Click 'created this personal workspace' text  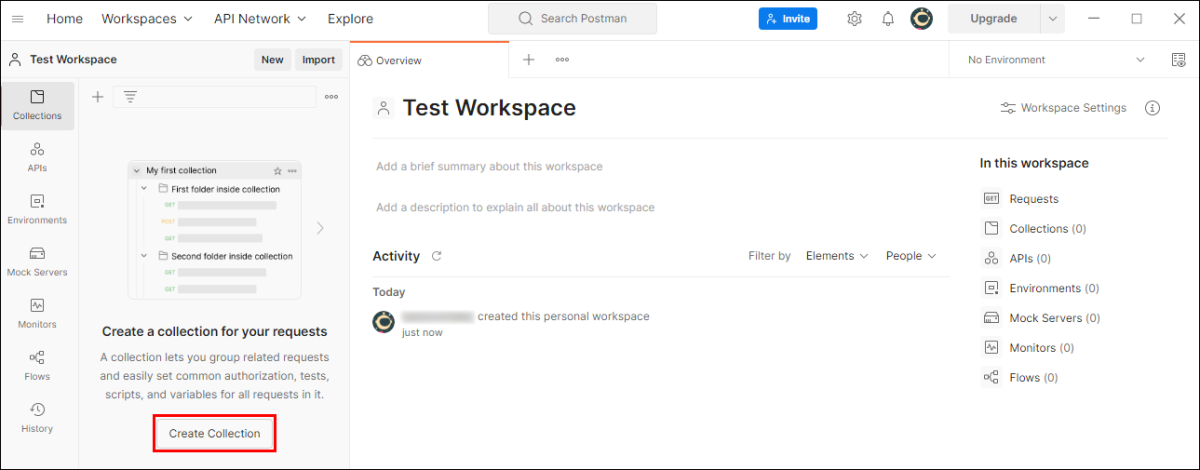pyautogui.click(x=563, y=316)
